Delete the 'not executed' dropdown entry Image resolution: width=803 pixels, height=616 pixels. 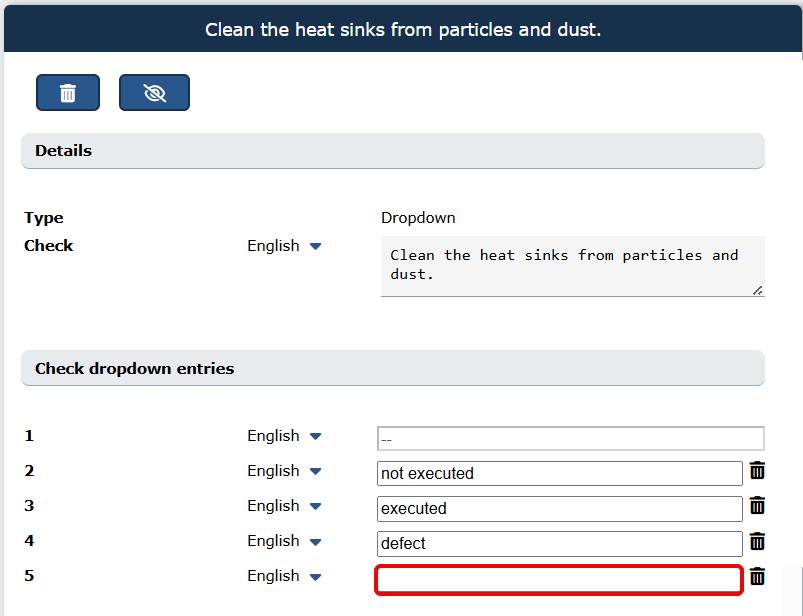(x=757, y=471)
